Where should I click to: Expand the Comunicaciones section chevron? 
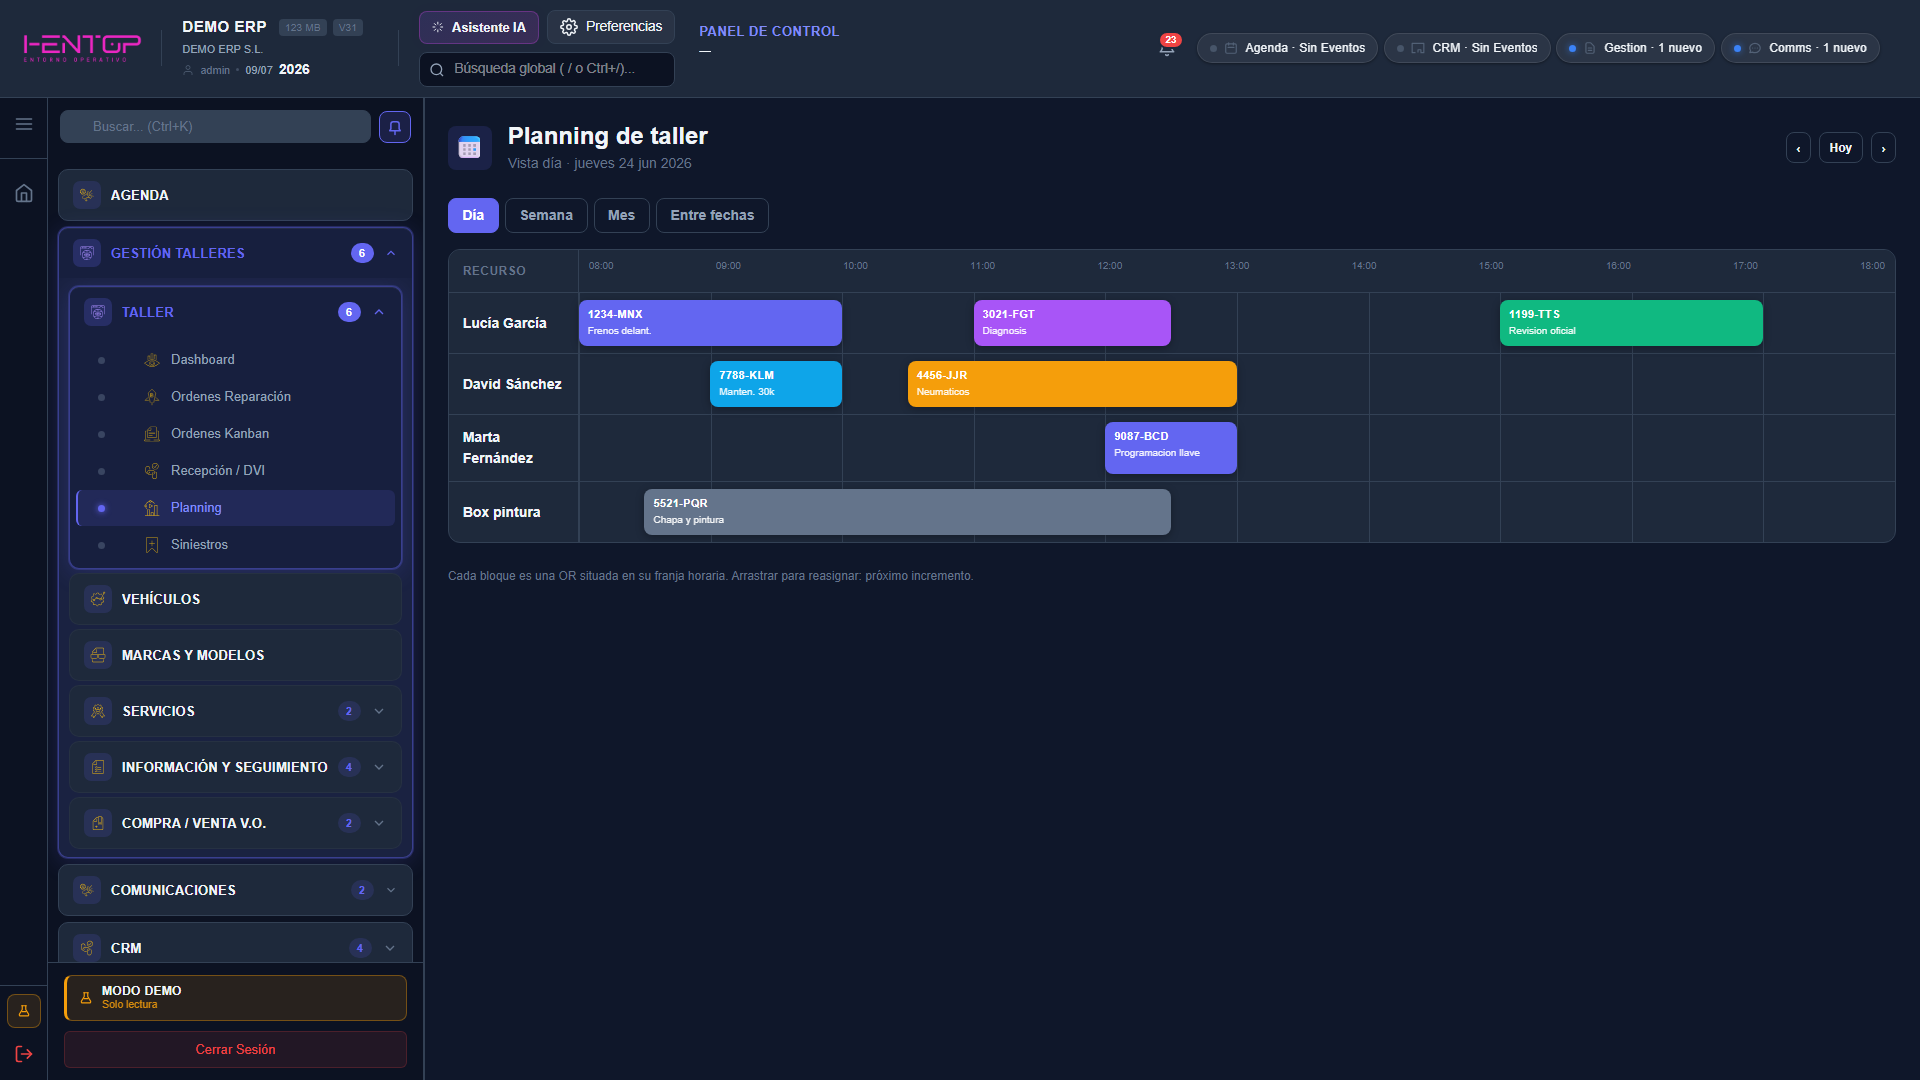tap(391, 890)
